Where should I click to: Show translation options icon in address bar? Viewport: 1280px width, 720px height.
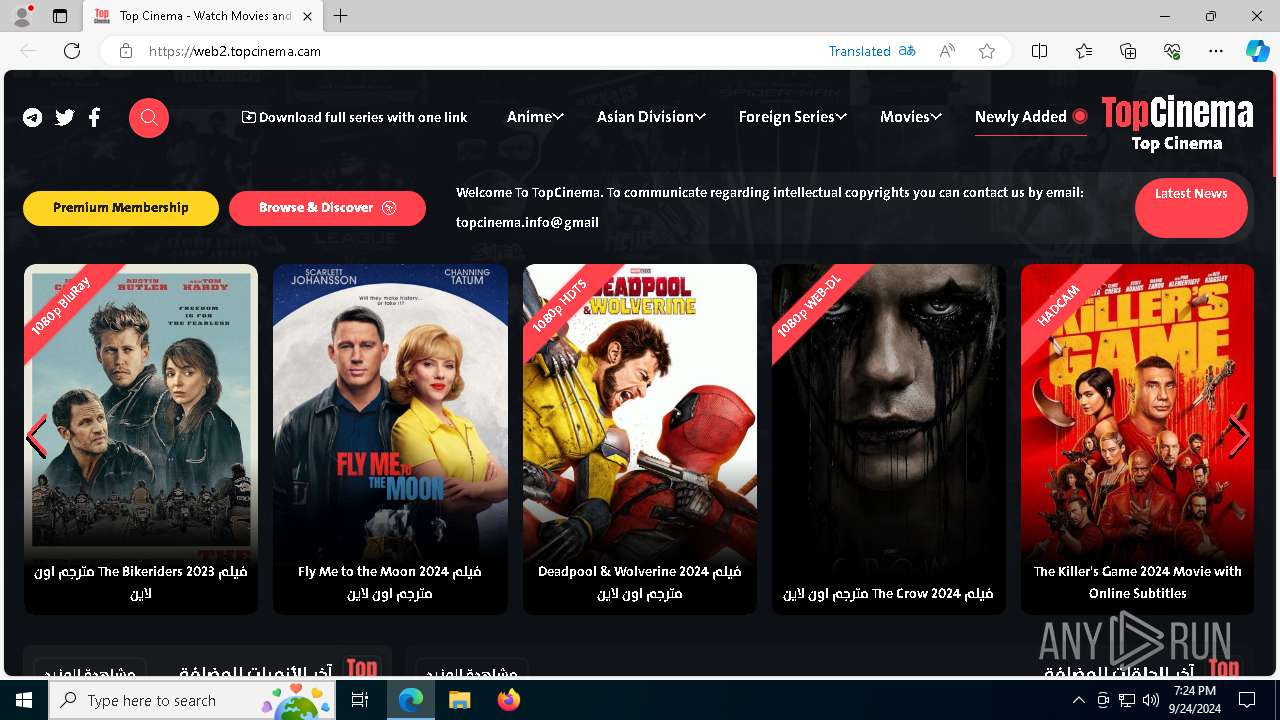pos(907,51)
